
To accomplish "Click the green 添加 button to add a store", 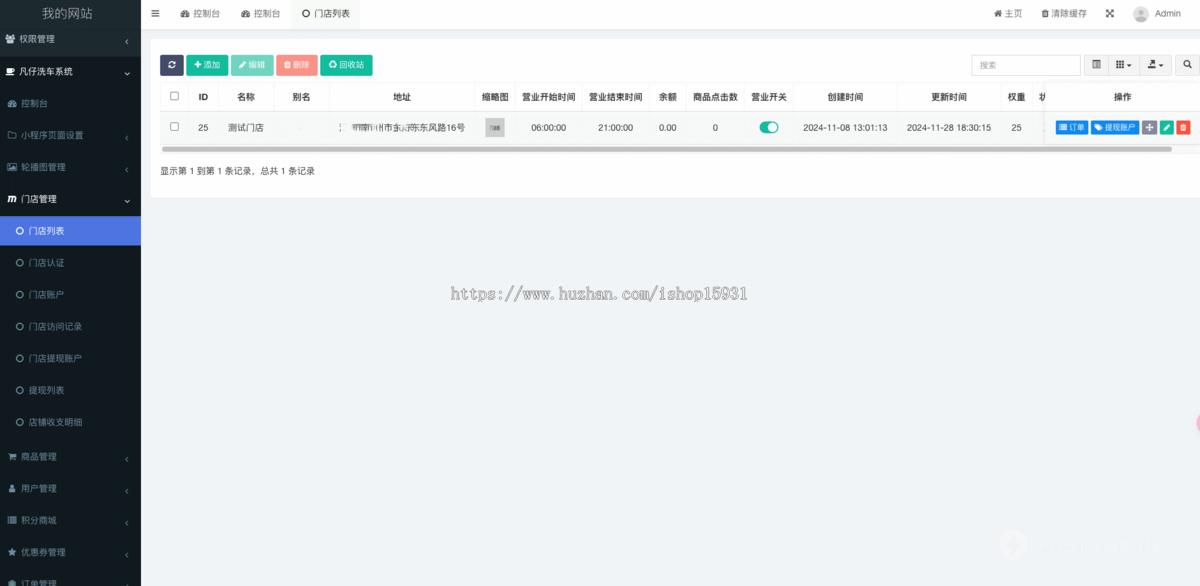I will coord(207,64).
